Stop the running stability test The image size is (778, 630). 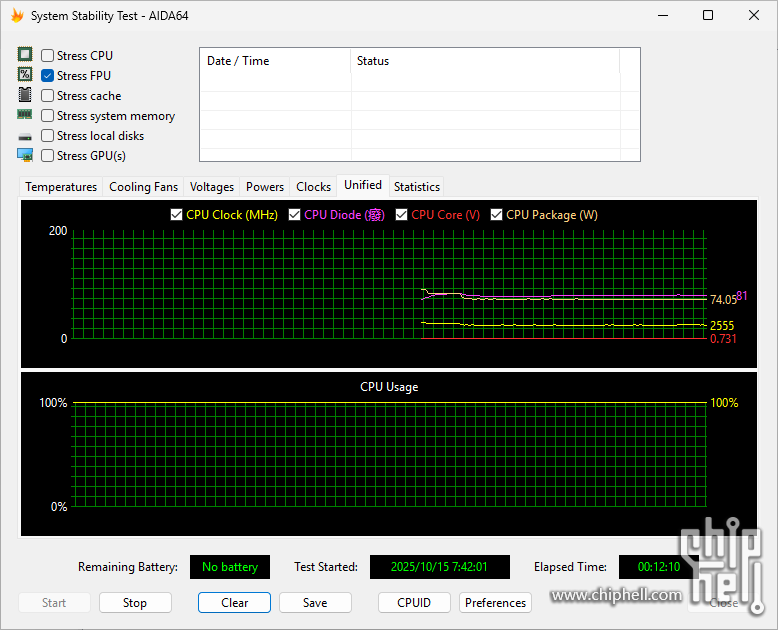pyautogui.click(x=135, y=603)
